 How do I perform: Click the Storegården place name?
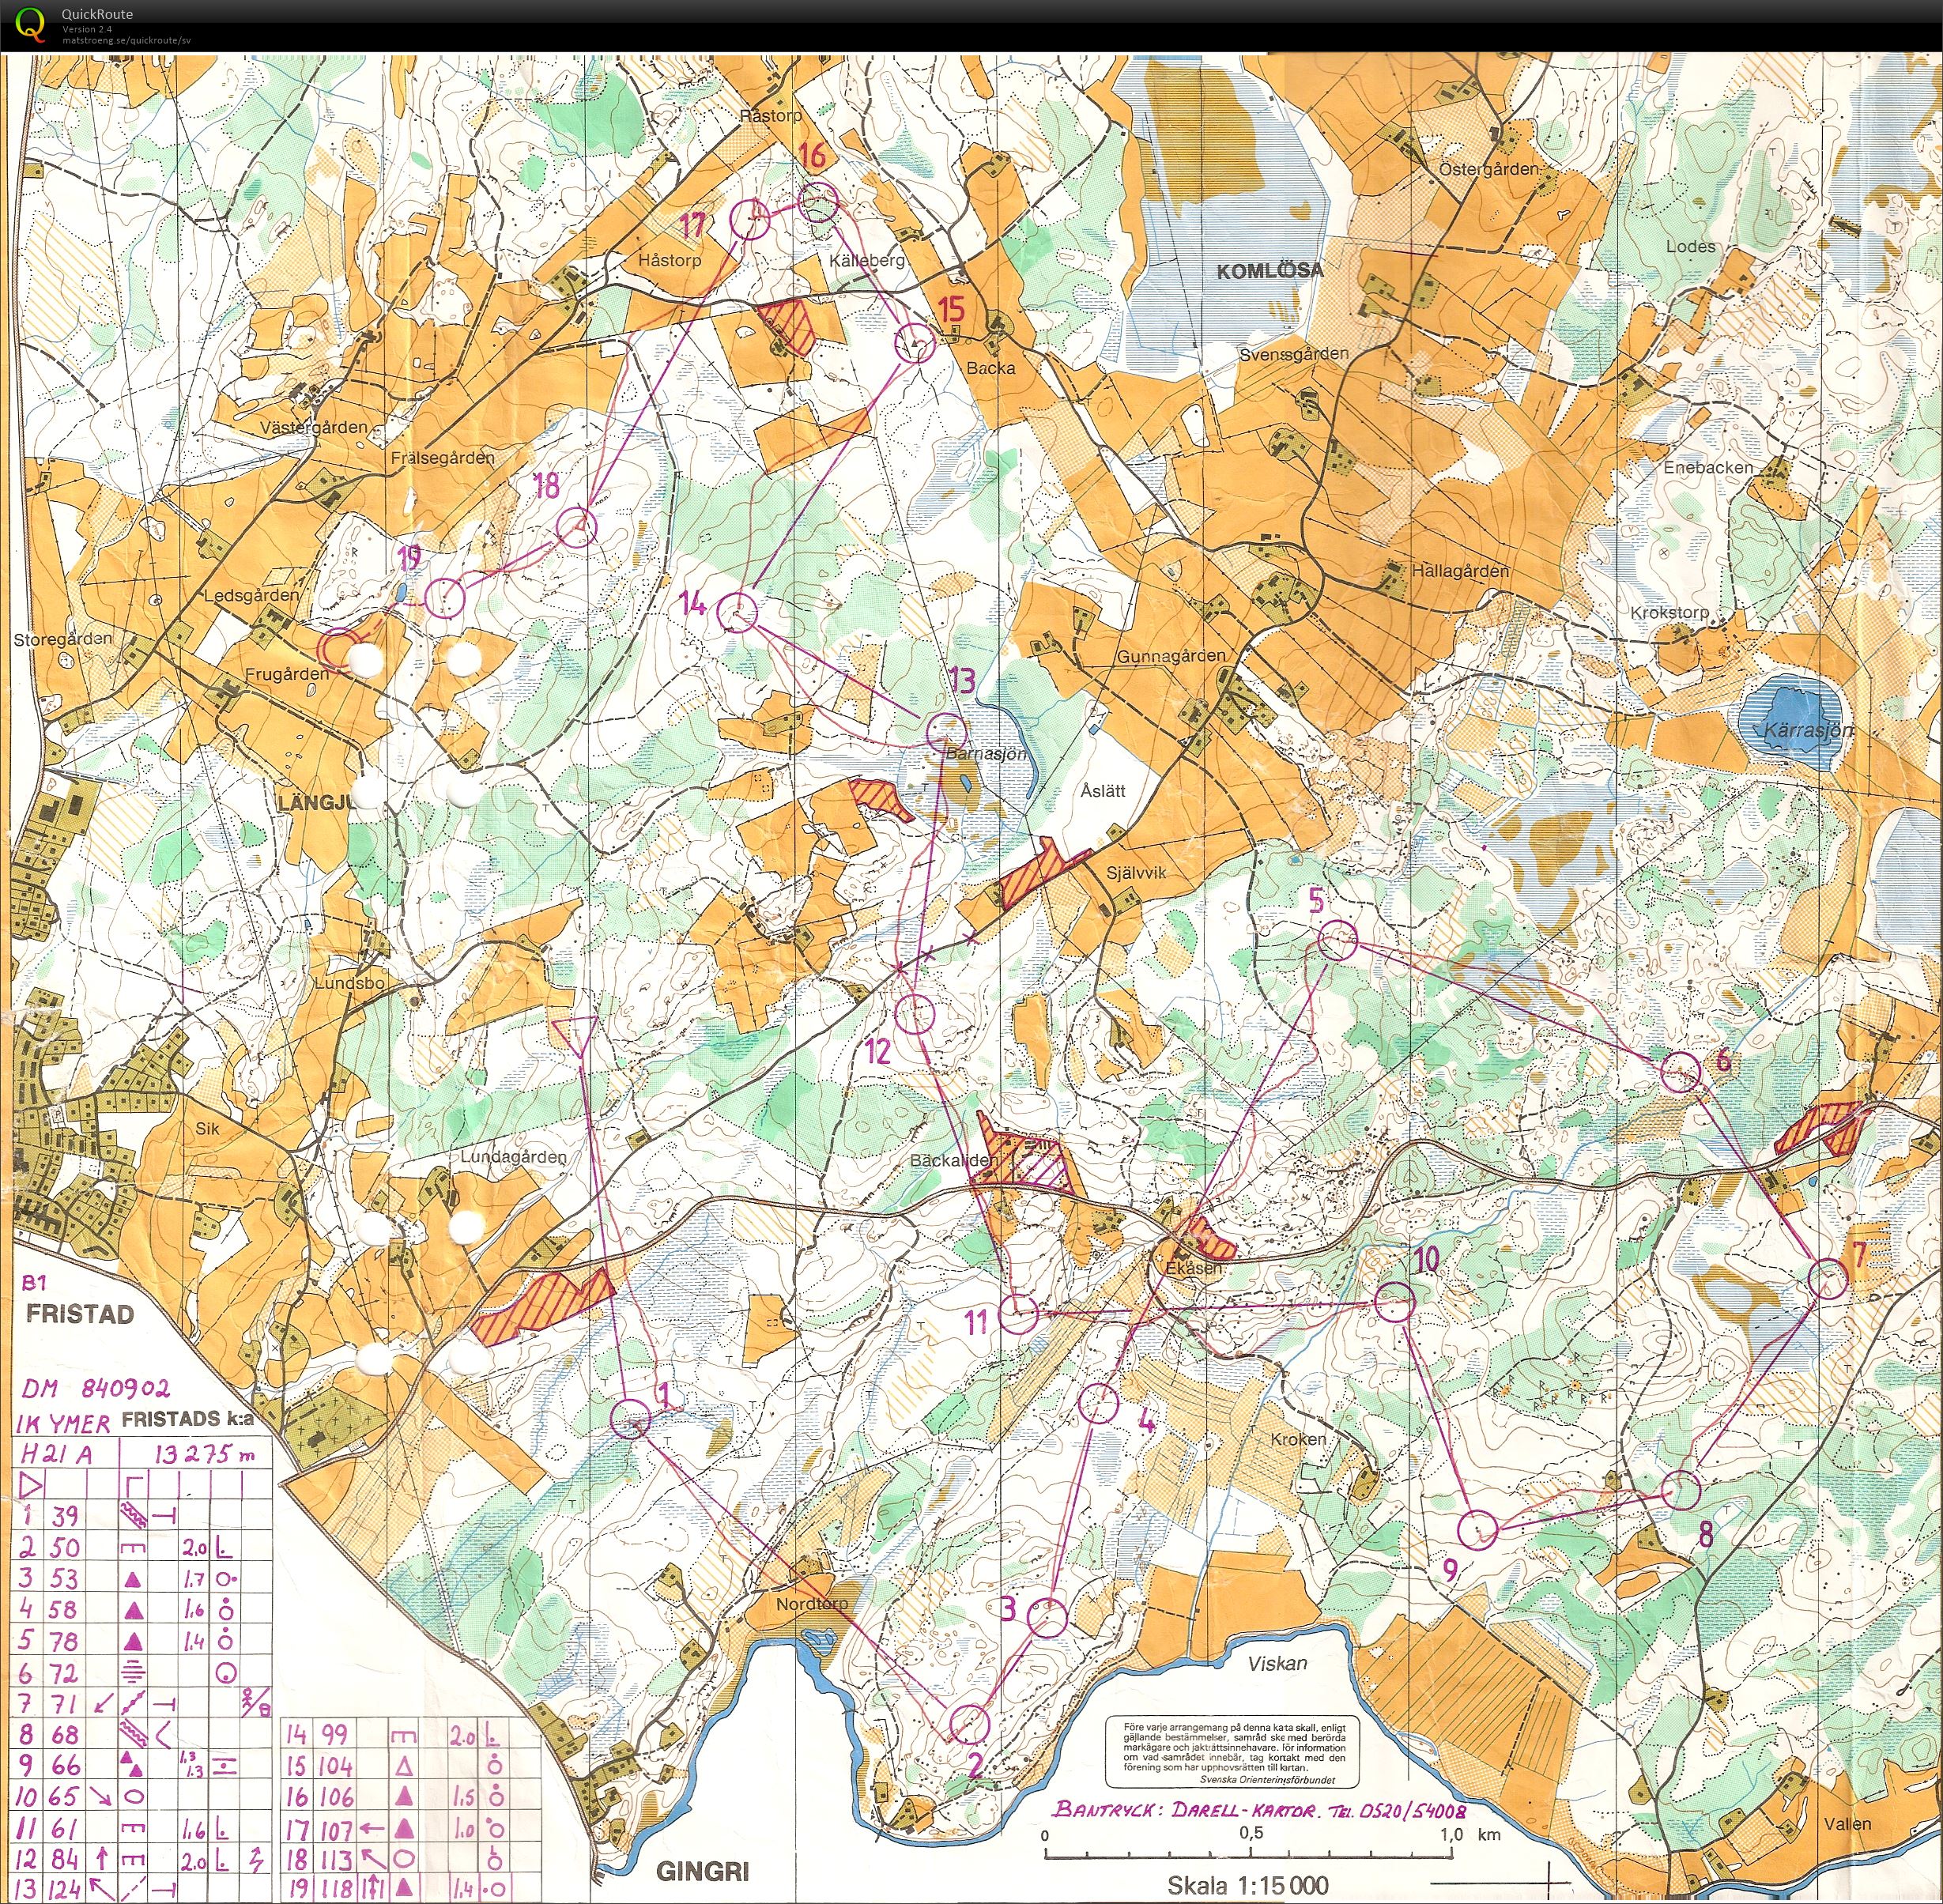(x=63, y=639)
